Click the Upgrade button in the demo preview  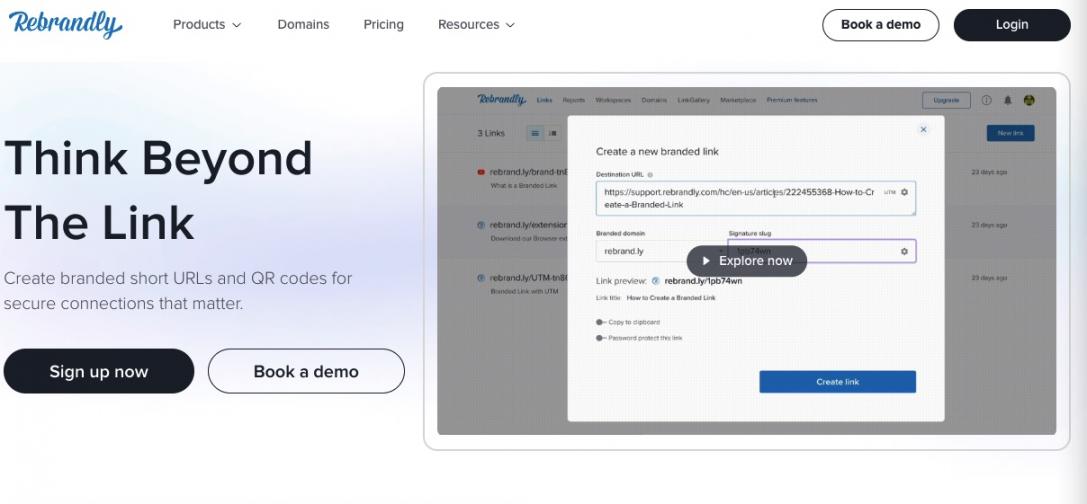click(946, 100)
